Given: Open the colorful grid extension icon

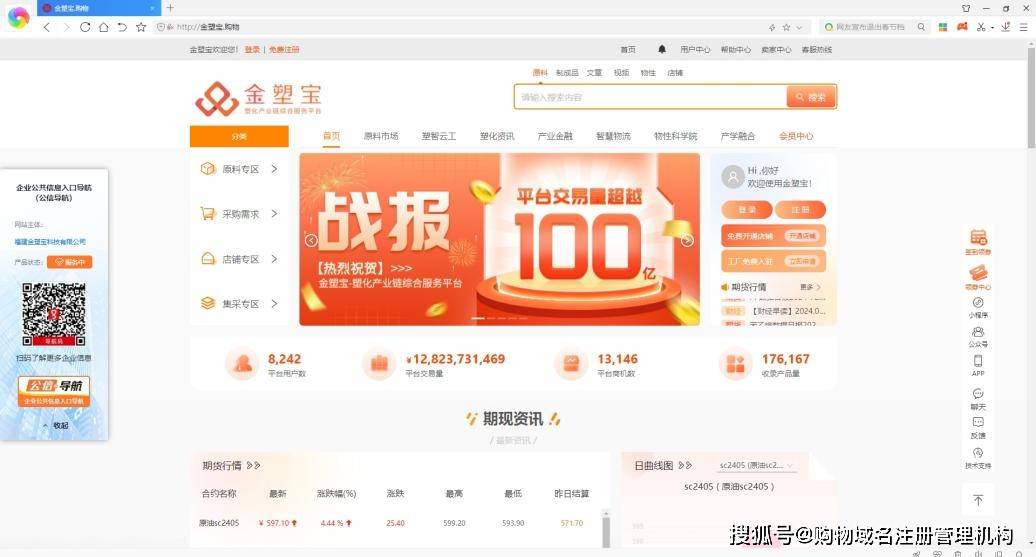Looking at the screenshot, I should [943, 27].
